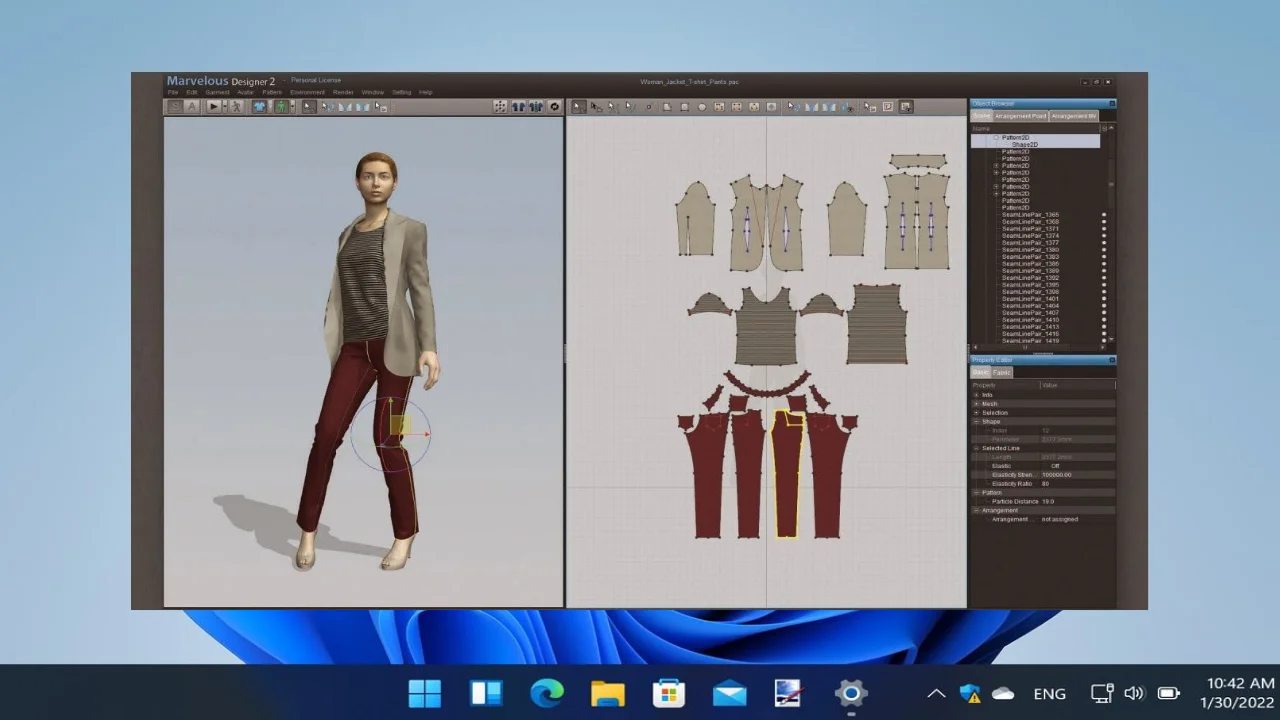Open the Windows Start menu
Viewport: 1280px width, 720px height.
coord(424,693)
